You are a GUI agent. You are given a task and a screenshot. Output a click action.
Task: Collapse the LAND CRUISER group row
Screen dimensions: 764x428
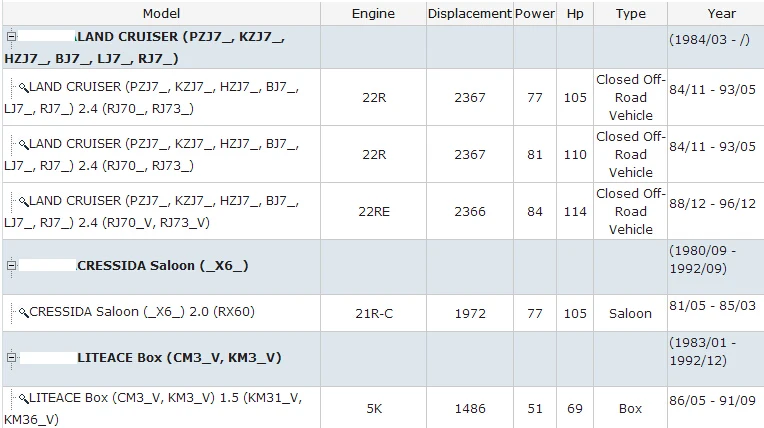(11, 37)
